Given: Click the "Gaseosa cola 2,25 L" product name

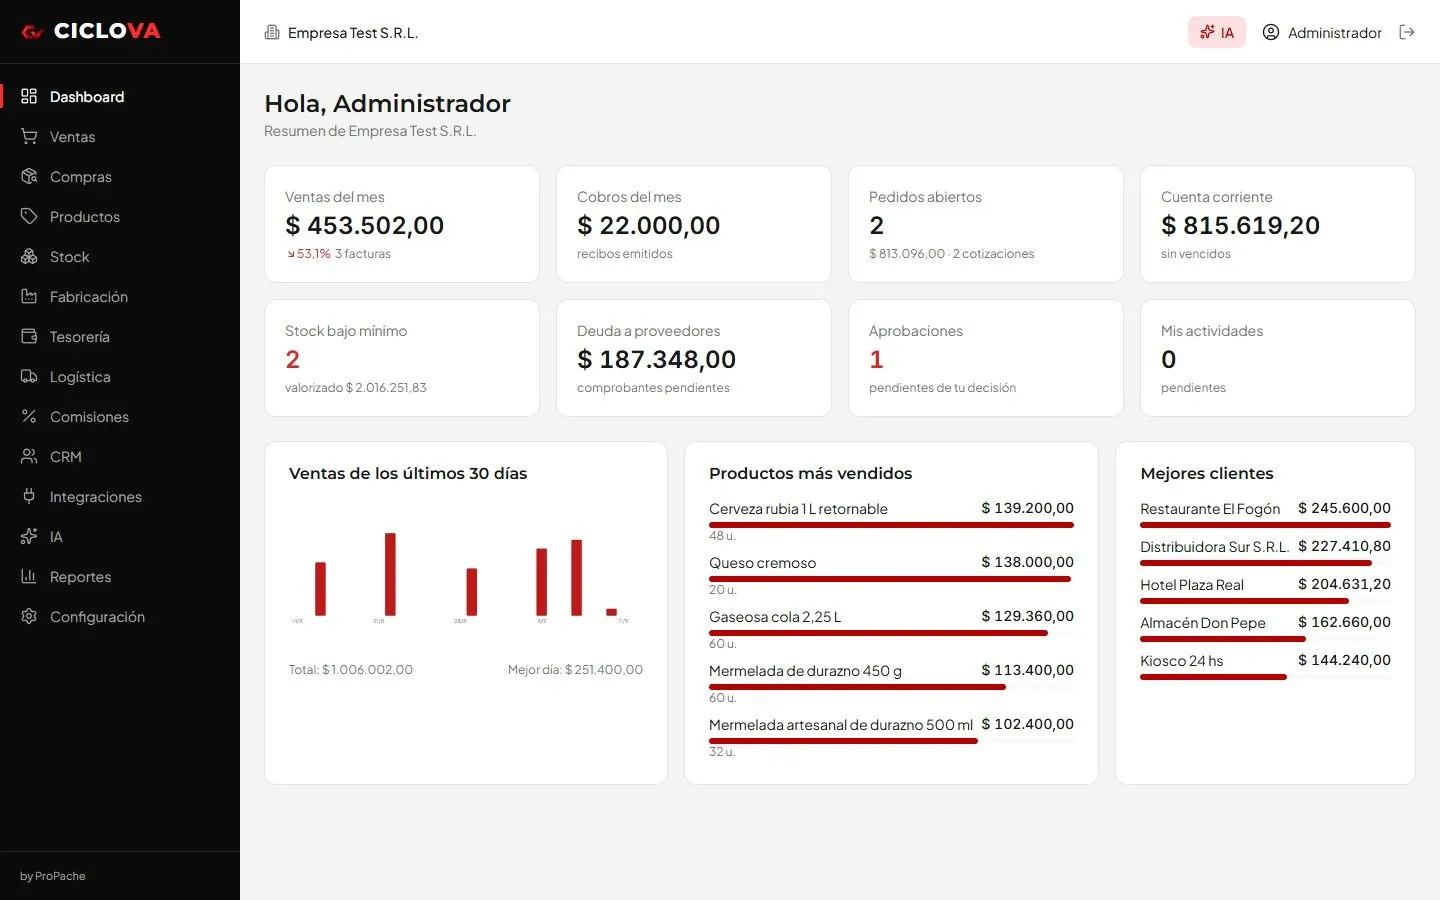Looking at the screenshot, I should 775,617.
